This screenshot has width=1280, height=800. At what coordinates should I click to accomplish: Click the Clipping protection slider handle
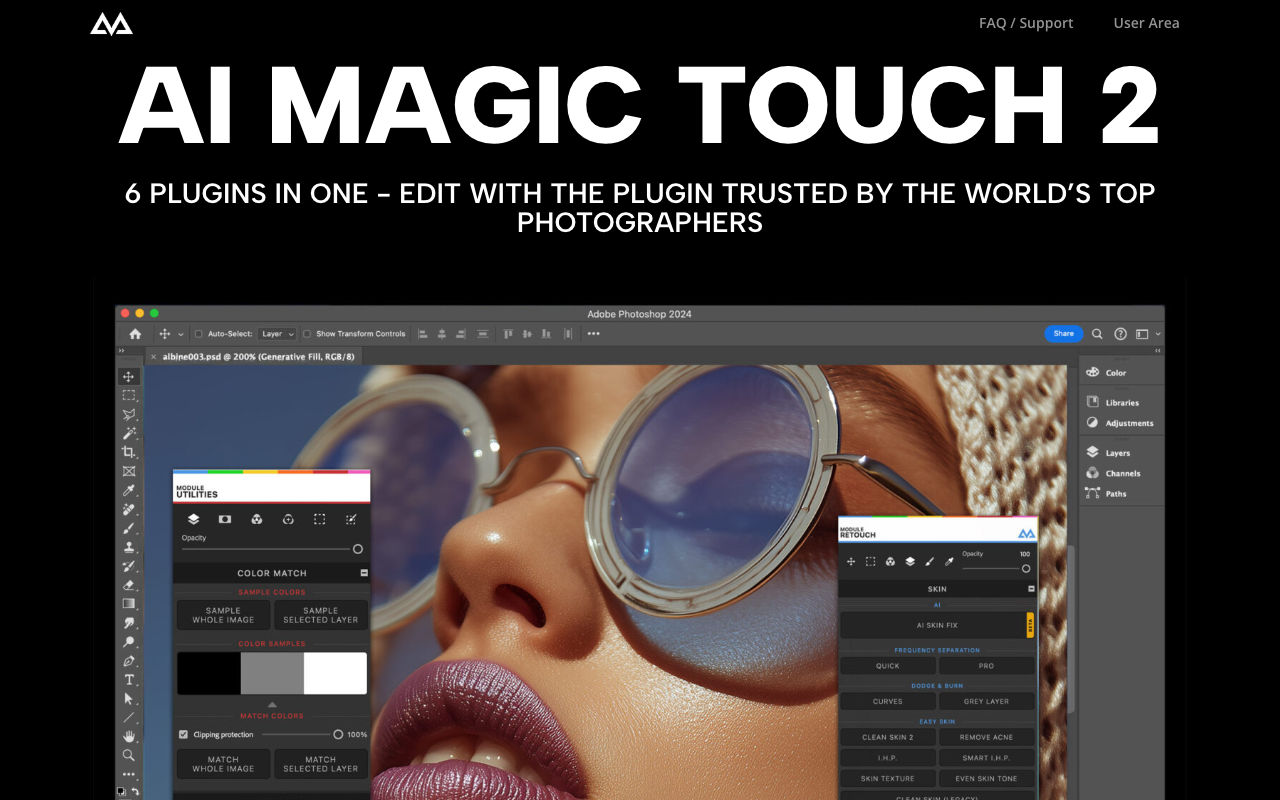pos(338,734)
